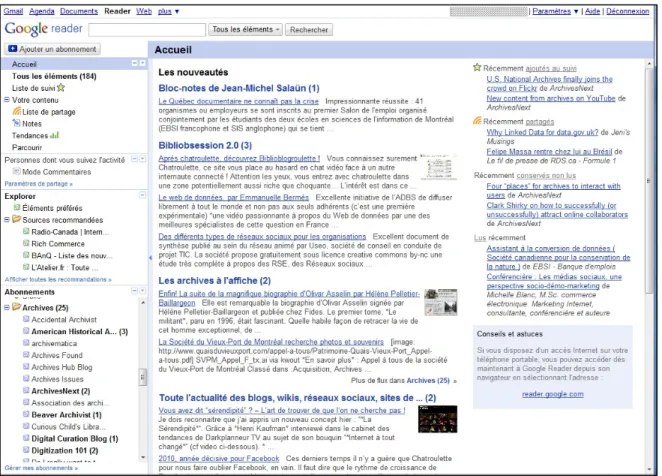Open the Paramètres dropdown arrow
Viewport: 662px width, 476px height.
(x=576, y=11)
